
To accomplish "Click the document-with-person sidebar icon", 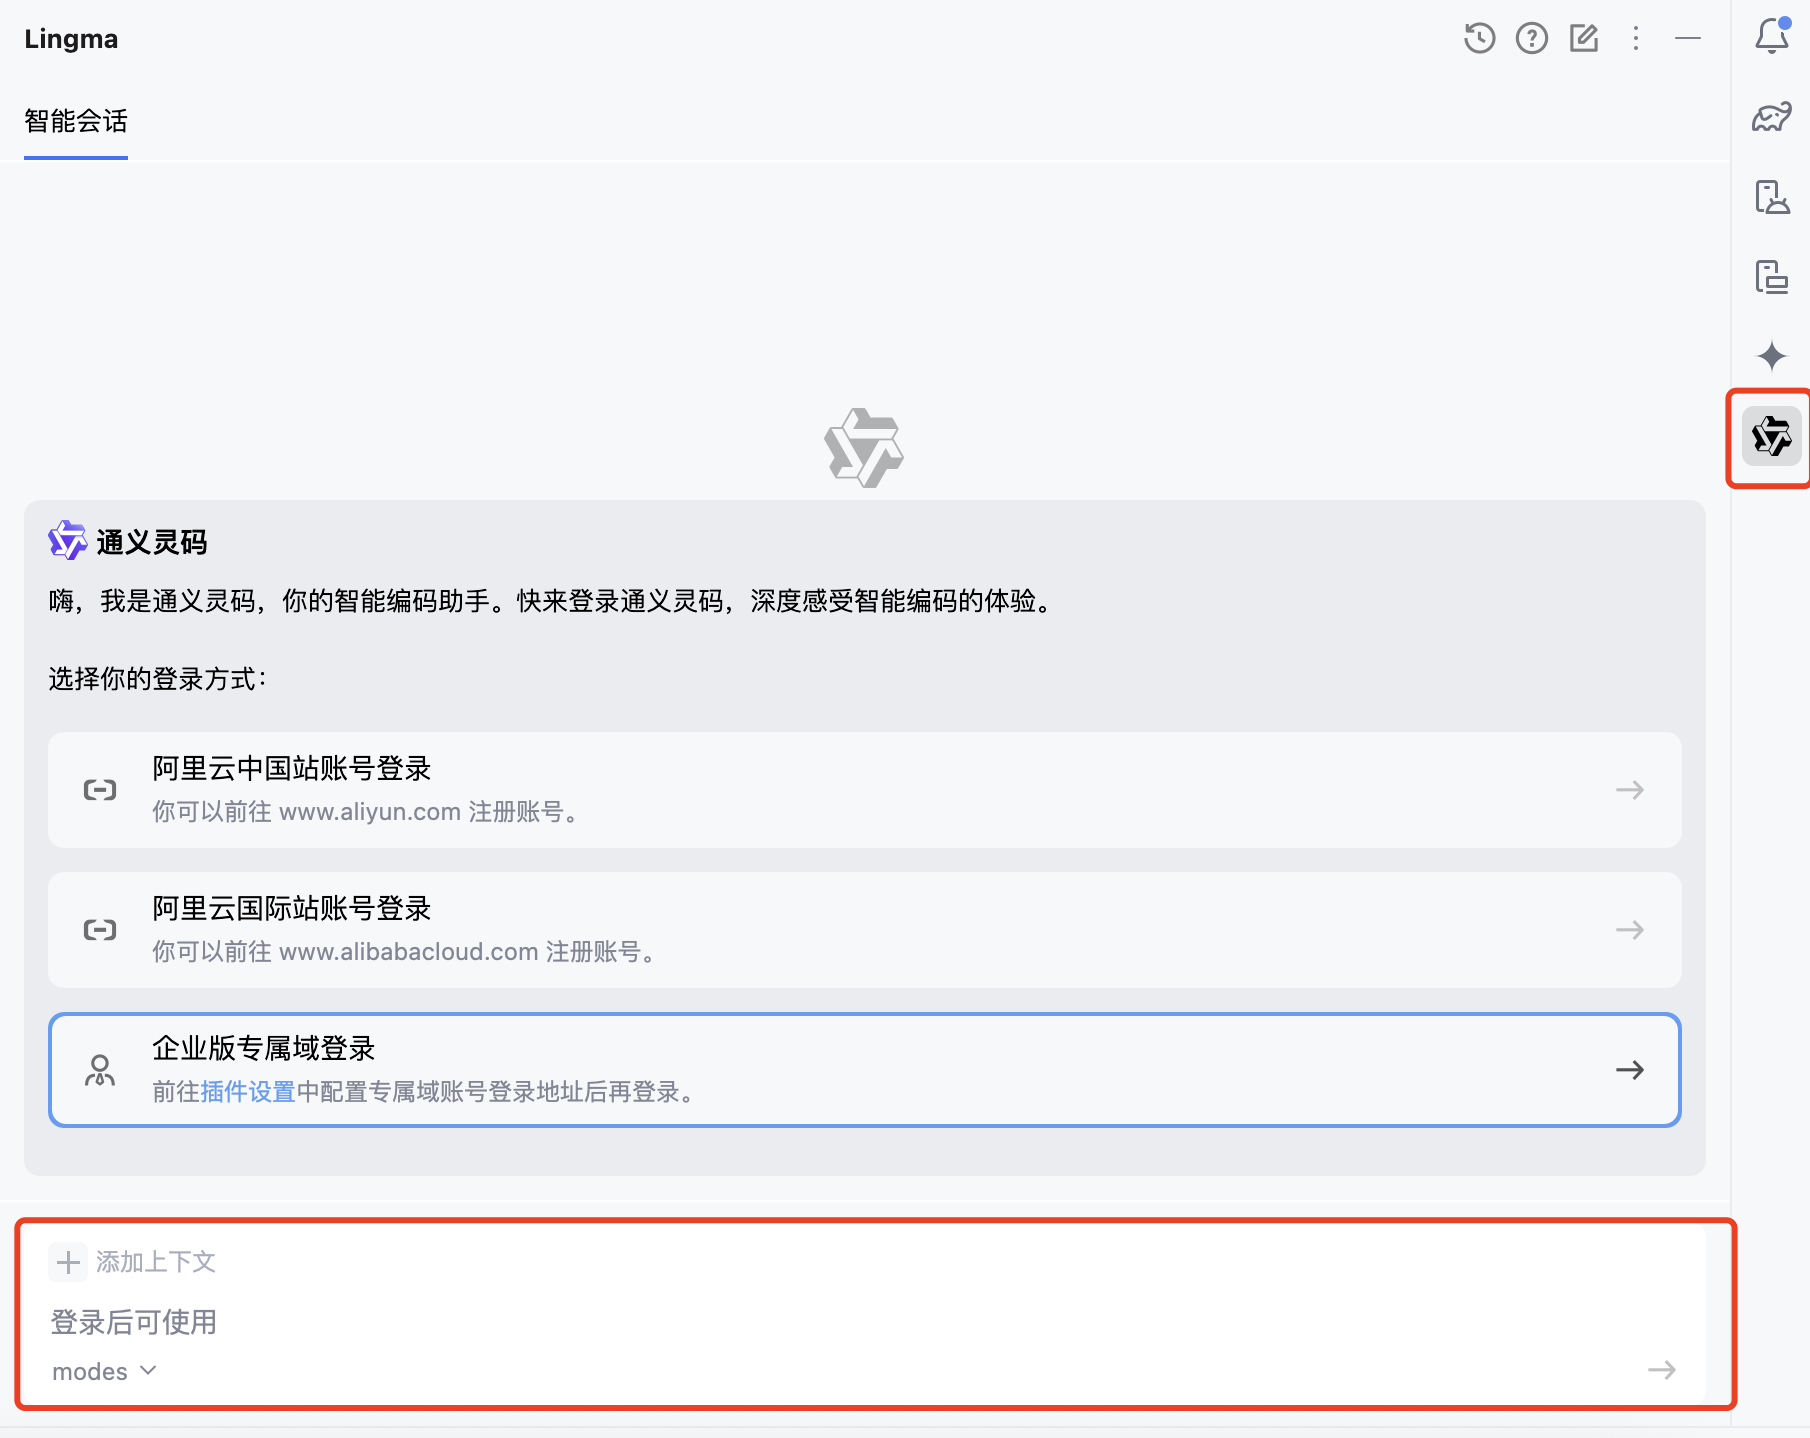I will [x=1772, y=197].
